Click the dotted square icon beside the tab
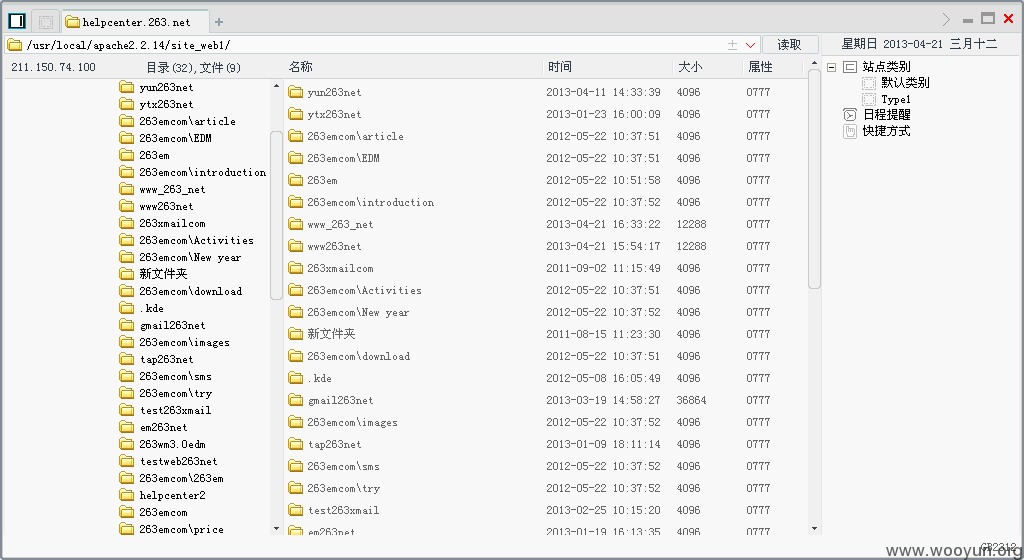This screenshot has height=560, width=1024. 46,22
